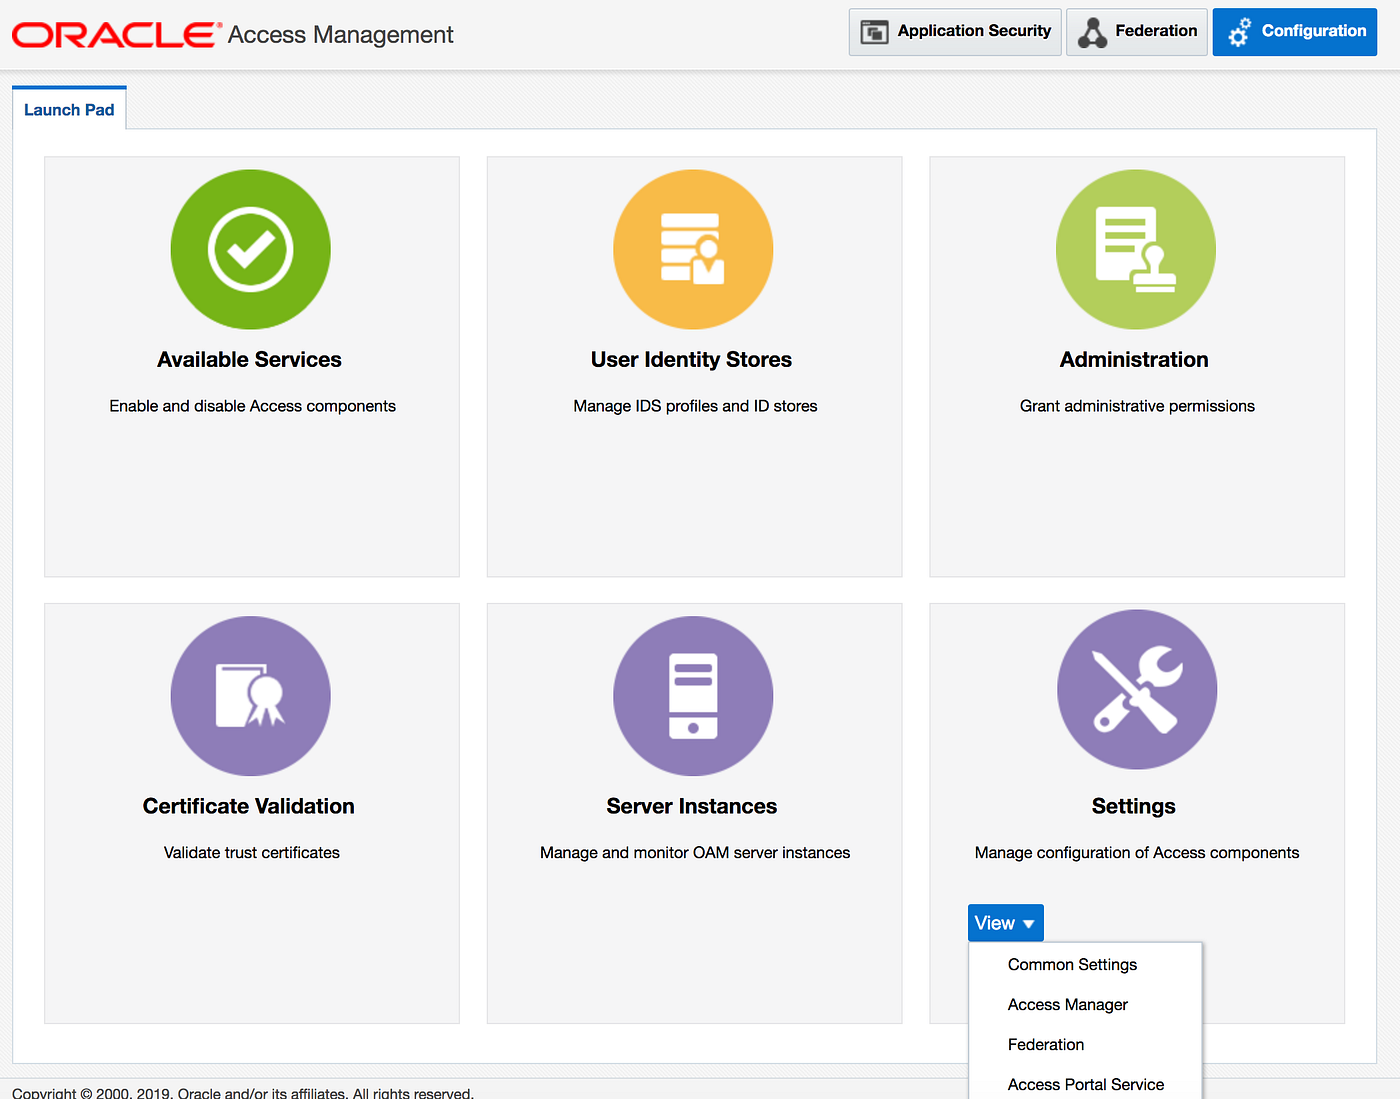The width and height of the screenshot is (1400, 1099).
Task: Click 'Manage configuration of Access components' text
Action: click(x=1137, y=853)
